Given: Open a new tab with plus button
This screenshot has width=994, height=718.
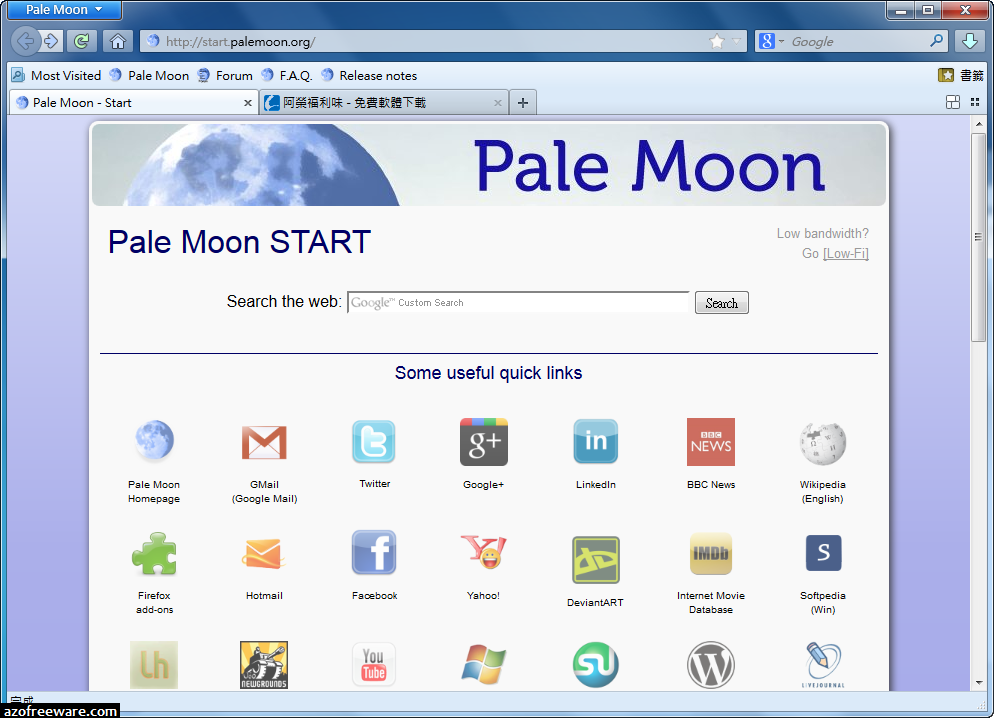Looking at the screenshot, I should click(523, 103).
